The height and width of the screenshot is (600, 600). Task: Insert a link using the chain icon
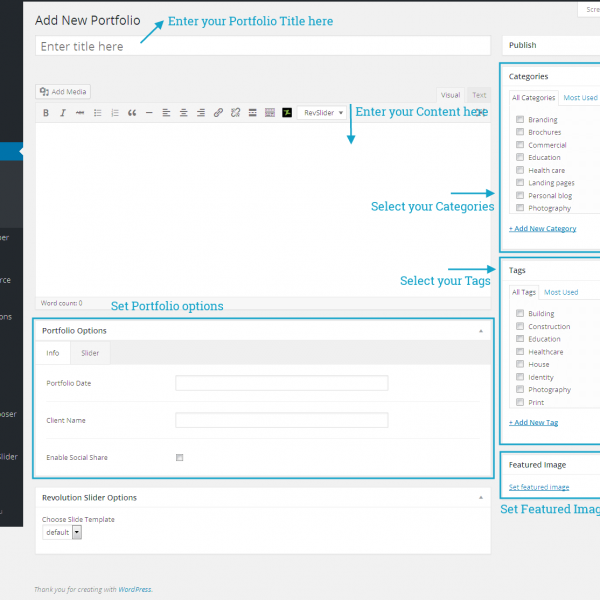[x=218, y=113]
